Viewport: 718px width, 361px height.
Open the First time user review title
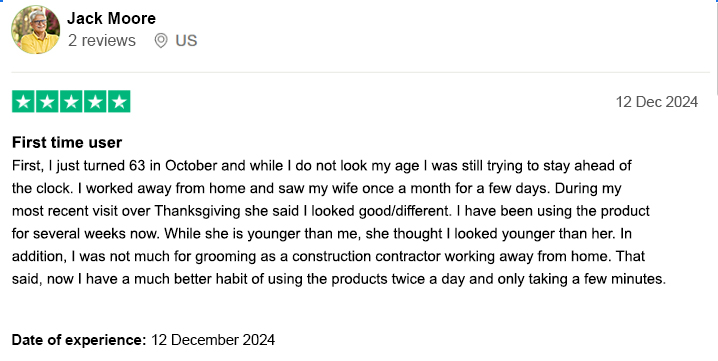tap(67, 142)
